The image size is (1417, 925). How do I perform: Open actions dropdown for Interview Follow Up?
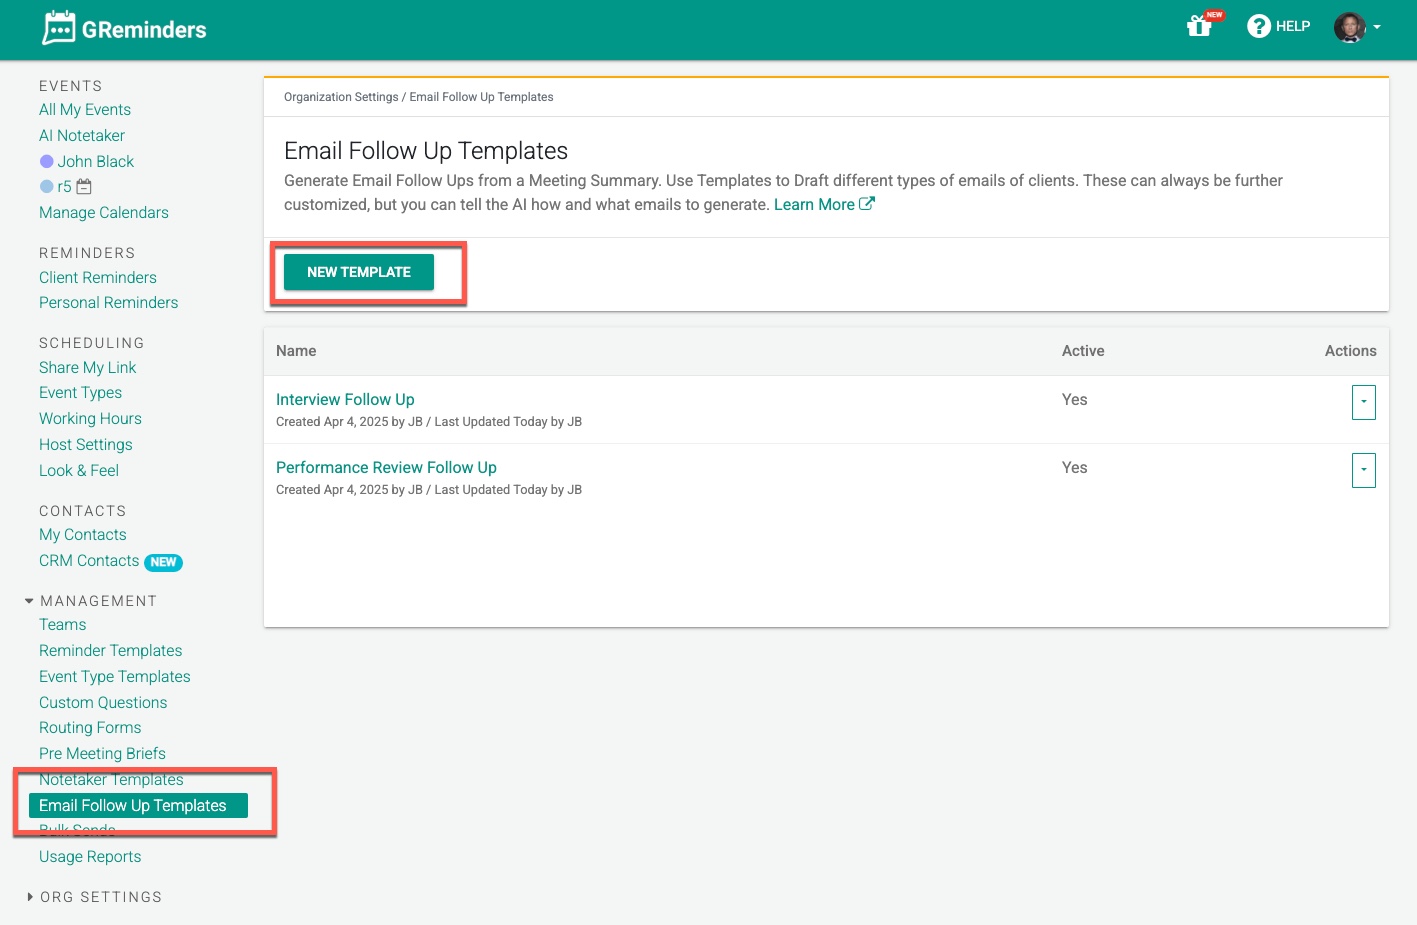1363,402
